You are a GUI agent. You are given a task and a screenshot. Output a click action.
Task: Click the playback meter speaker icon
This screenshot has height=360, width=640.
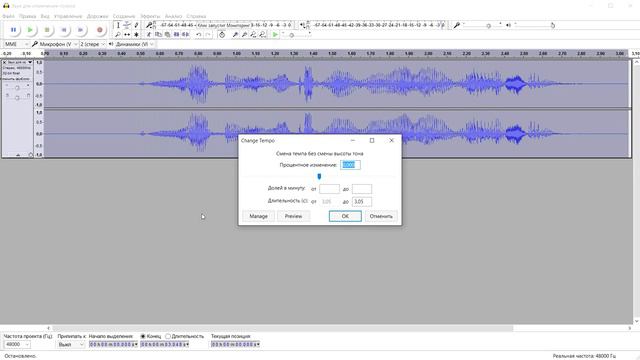tap(302, 25)
